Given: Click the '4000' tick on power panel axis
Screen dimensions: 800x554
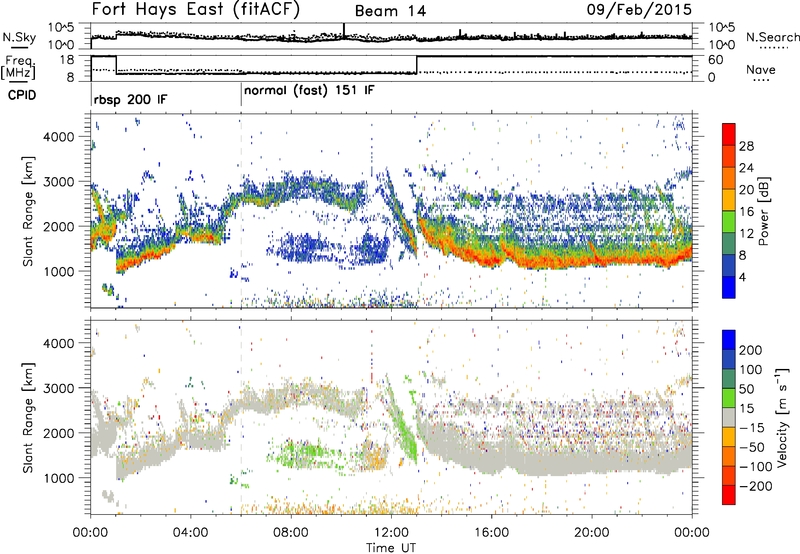Looking at the screenshot, I should point(58,137).
